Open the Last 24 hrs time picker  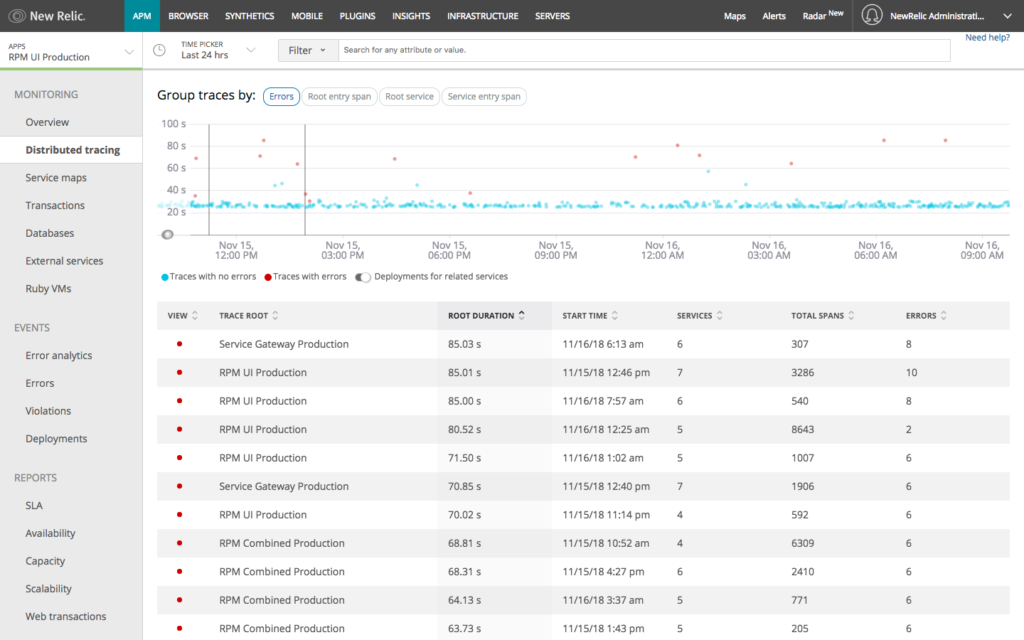pyautogui.click(x=217, y=50)
